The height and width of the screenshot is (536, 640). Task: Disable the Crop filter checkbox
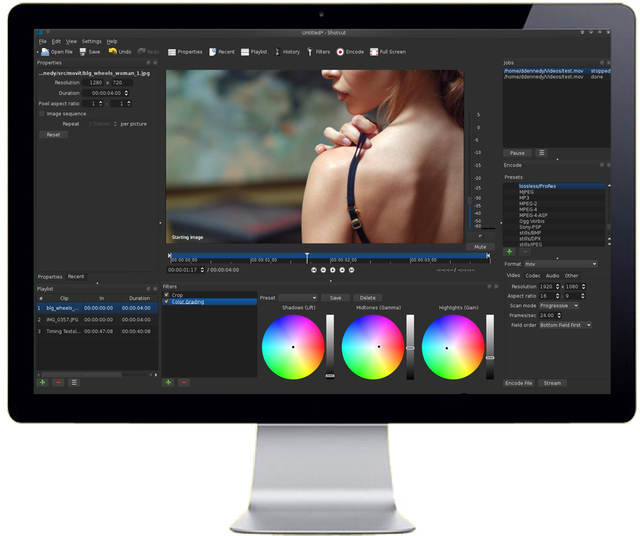pyautogui.click(x=167, y=294)
